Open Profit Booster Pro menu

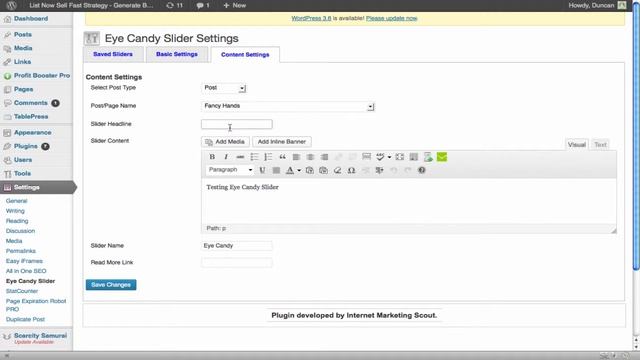pos(42,76)
